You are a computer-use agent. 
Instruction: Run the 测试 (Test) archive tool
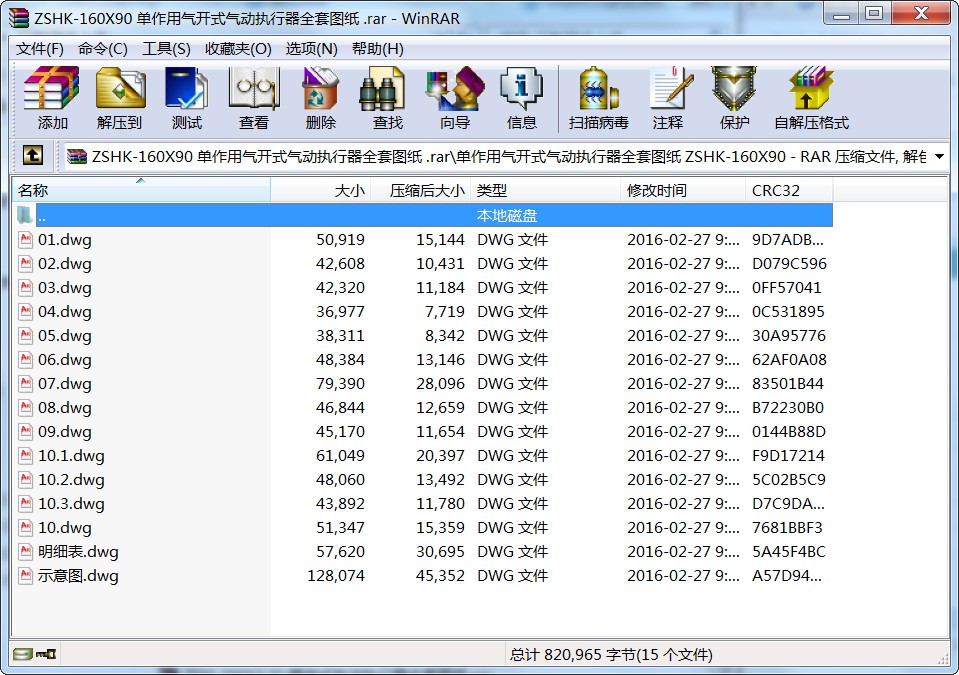pyautogui.click(x=187, y=98)
